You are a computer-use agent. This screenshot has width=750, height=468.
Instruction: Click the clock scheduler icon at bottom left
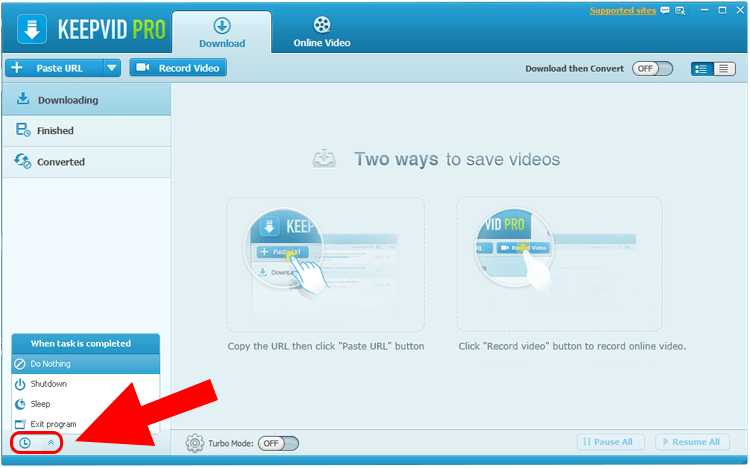click(25, 443)
